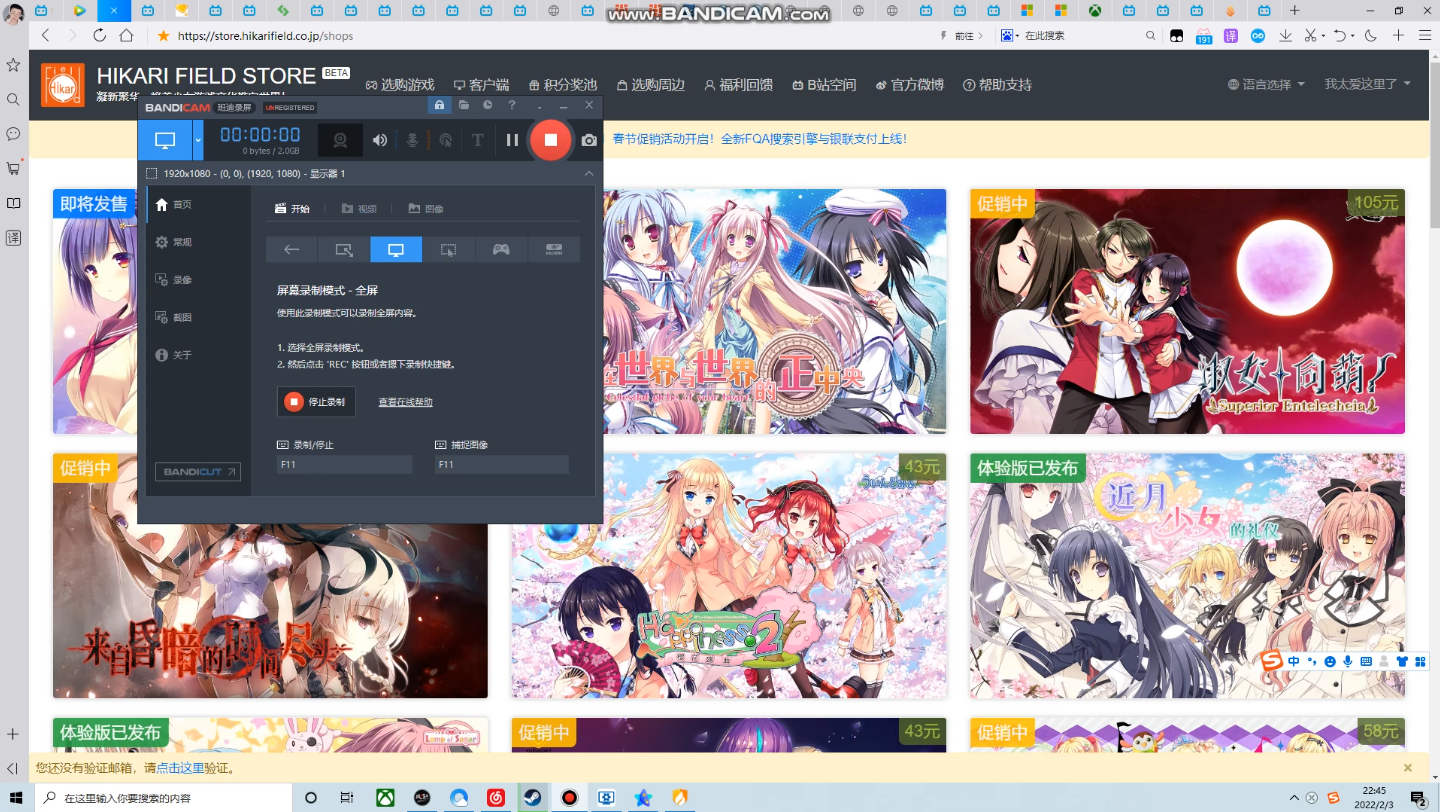Open recording mode dropdown arrow beside monitor button
Image resolution: width=1440 pixels, height=812 pixels.
coord(198,140)
